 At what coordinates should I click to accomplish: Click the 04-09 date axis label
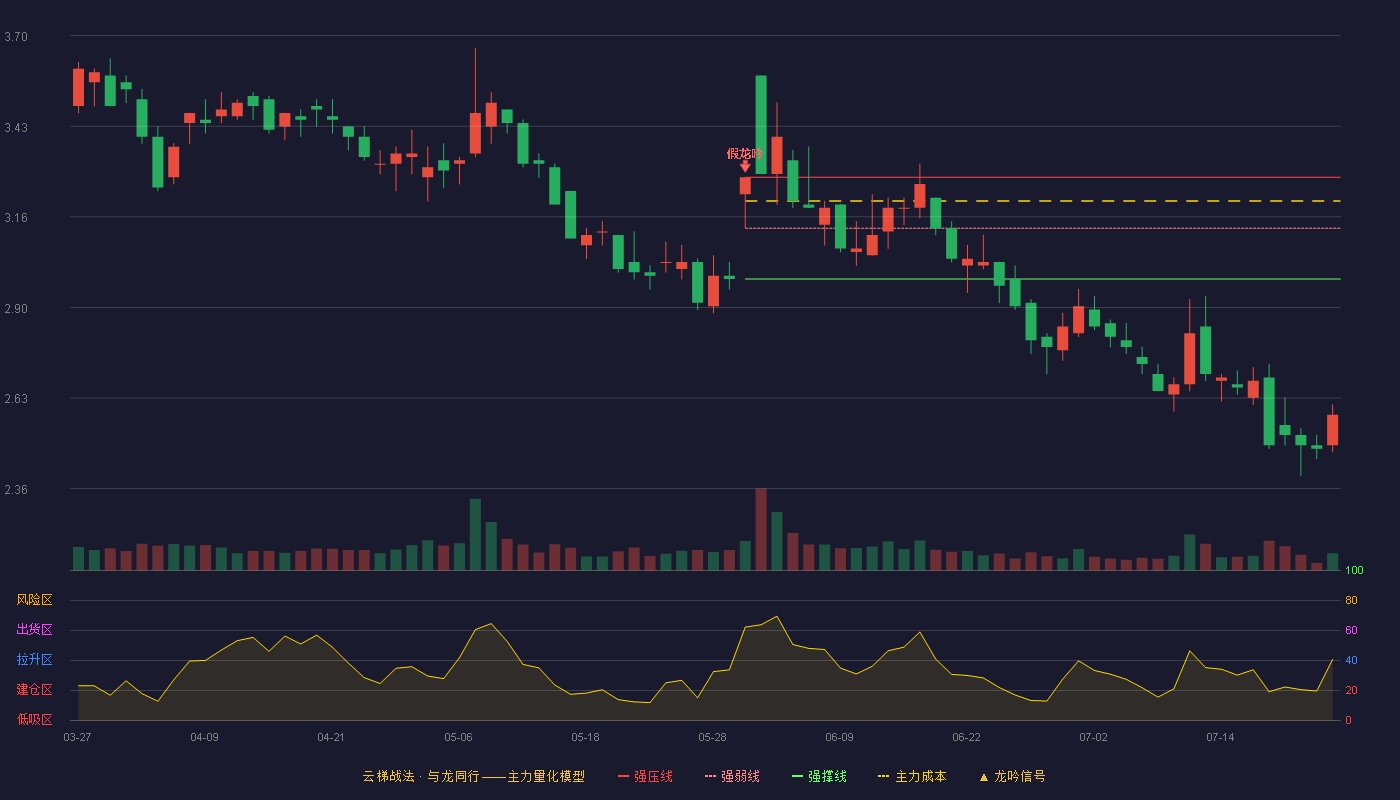point(204,737)
